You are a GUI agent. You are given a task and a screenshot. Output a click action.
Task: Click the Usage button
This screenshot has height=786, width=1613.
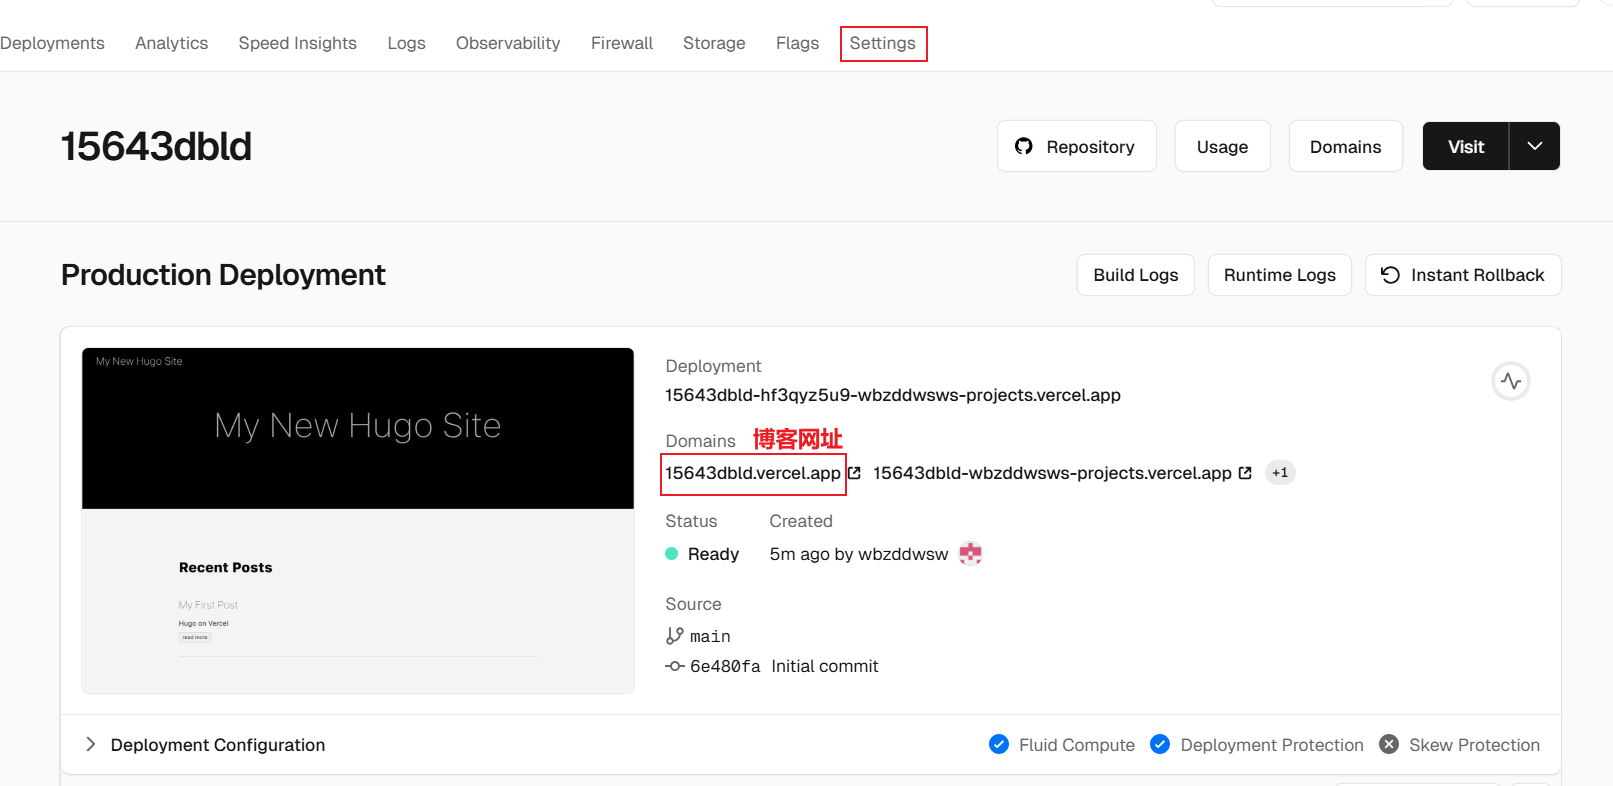pos(1223,147)
